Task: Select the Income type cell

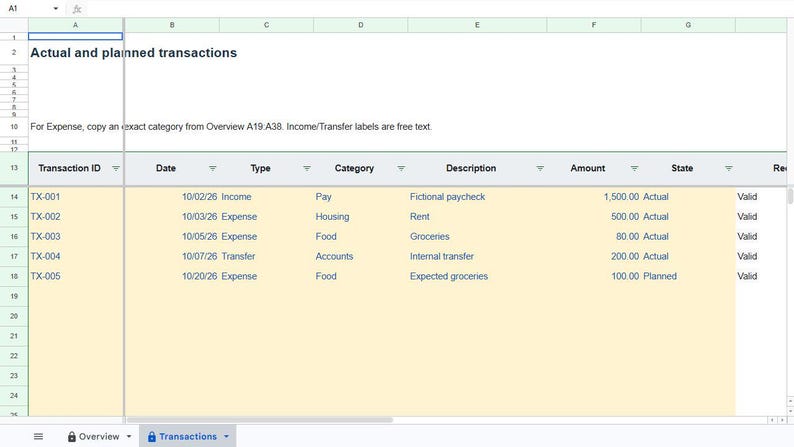Action: [x=266, y=196]
